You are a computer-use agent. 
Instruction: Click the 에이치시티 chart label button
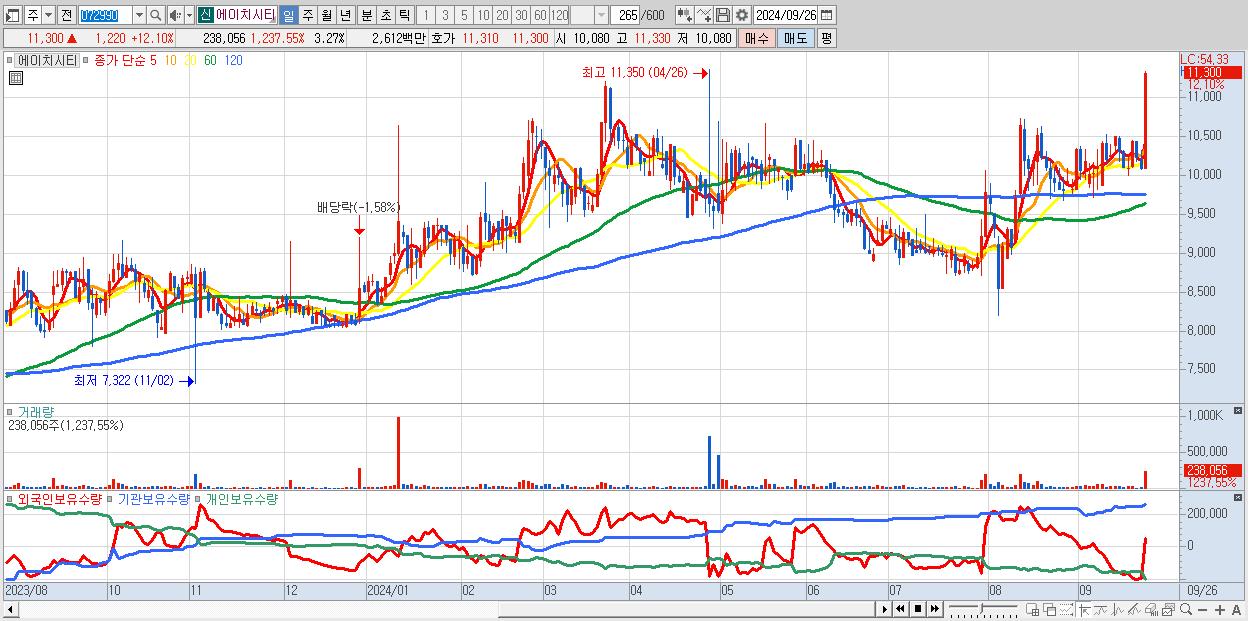click(47, 60)
